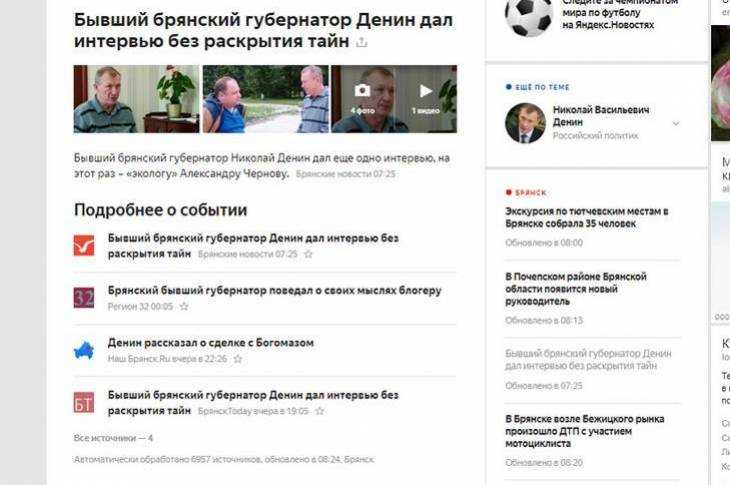Open the БРЯНСК regional section label
Image resolution: width=730 pixels, height=485 pixels.
pos(530,193)
